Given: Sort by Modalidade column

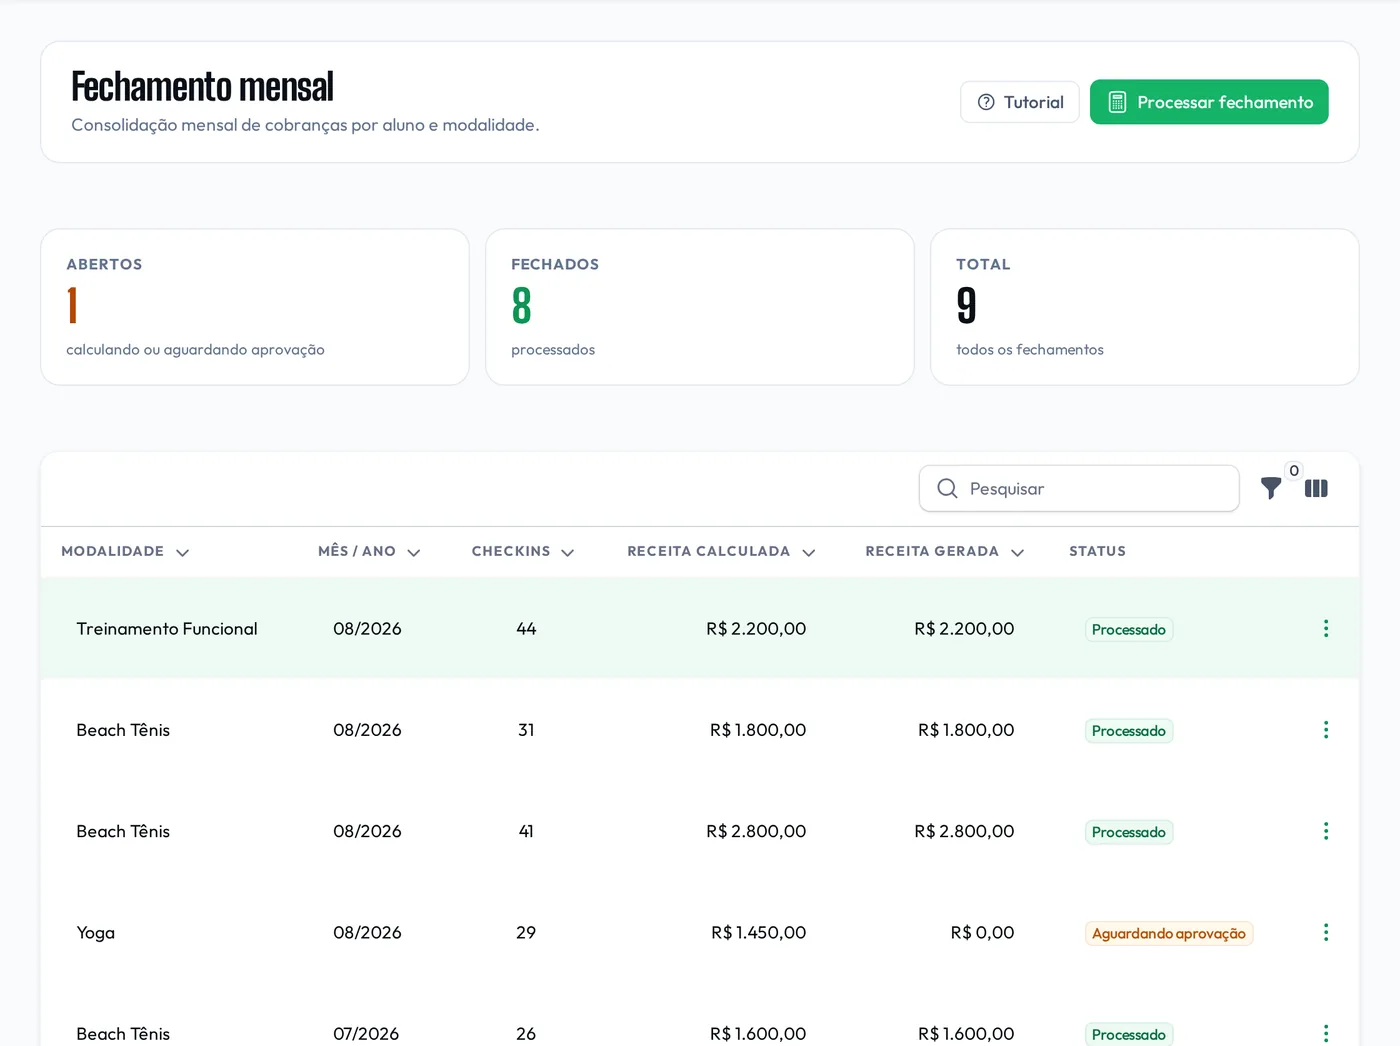Looking at the screenshot, I should (125, 551).
